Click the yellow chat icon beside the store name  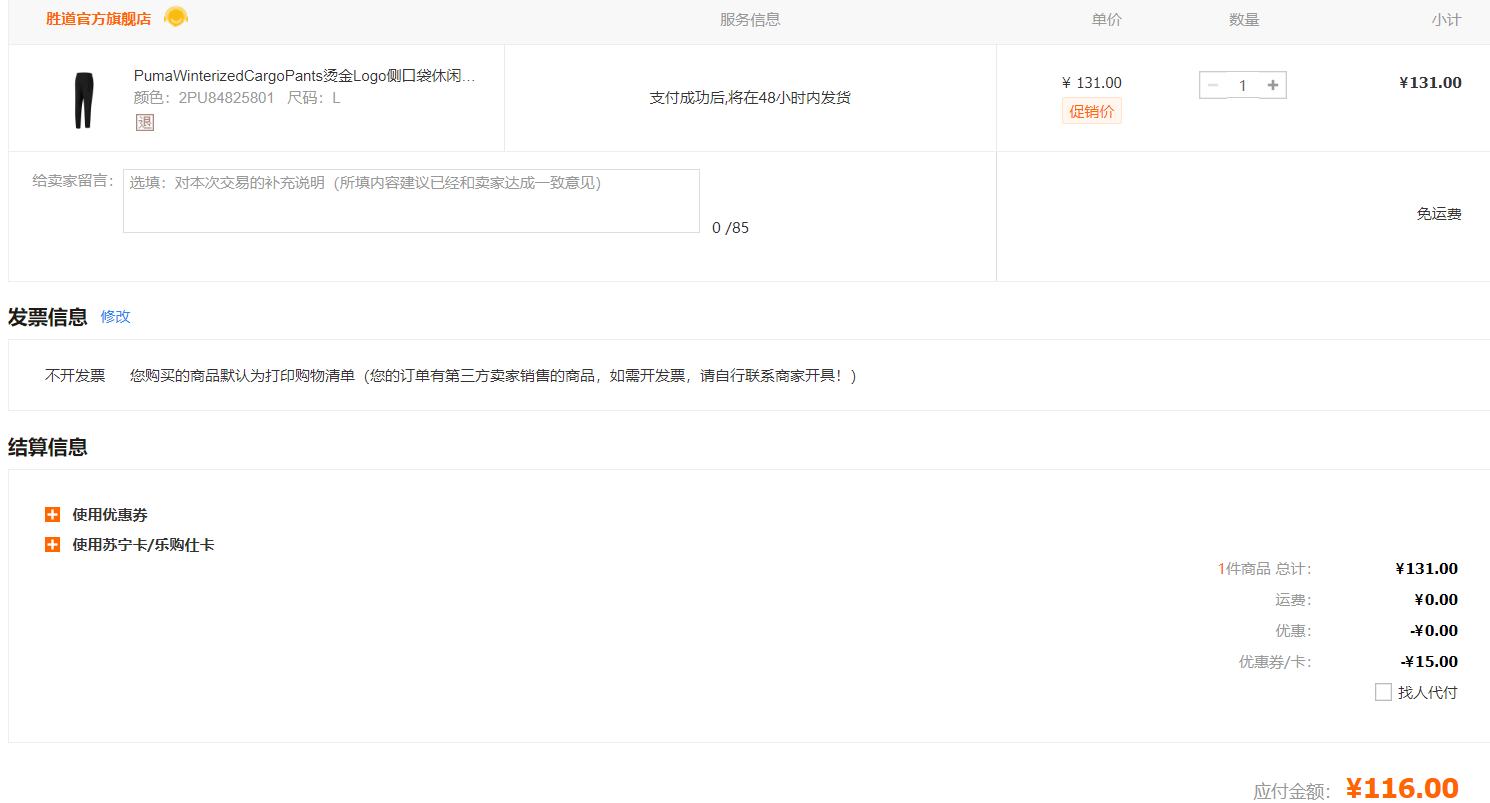tap(175, 17)
